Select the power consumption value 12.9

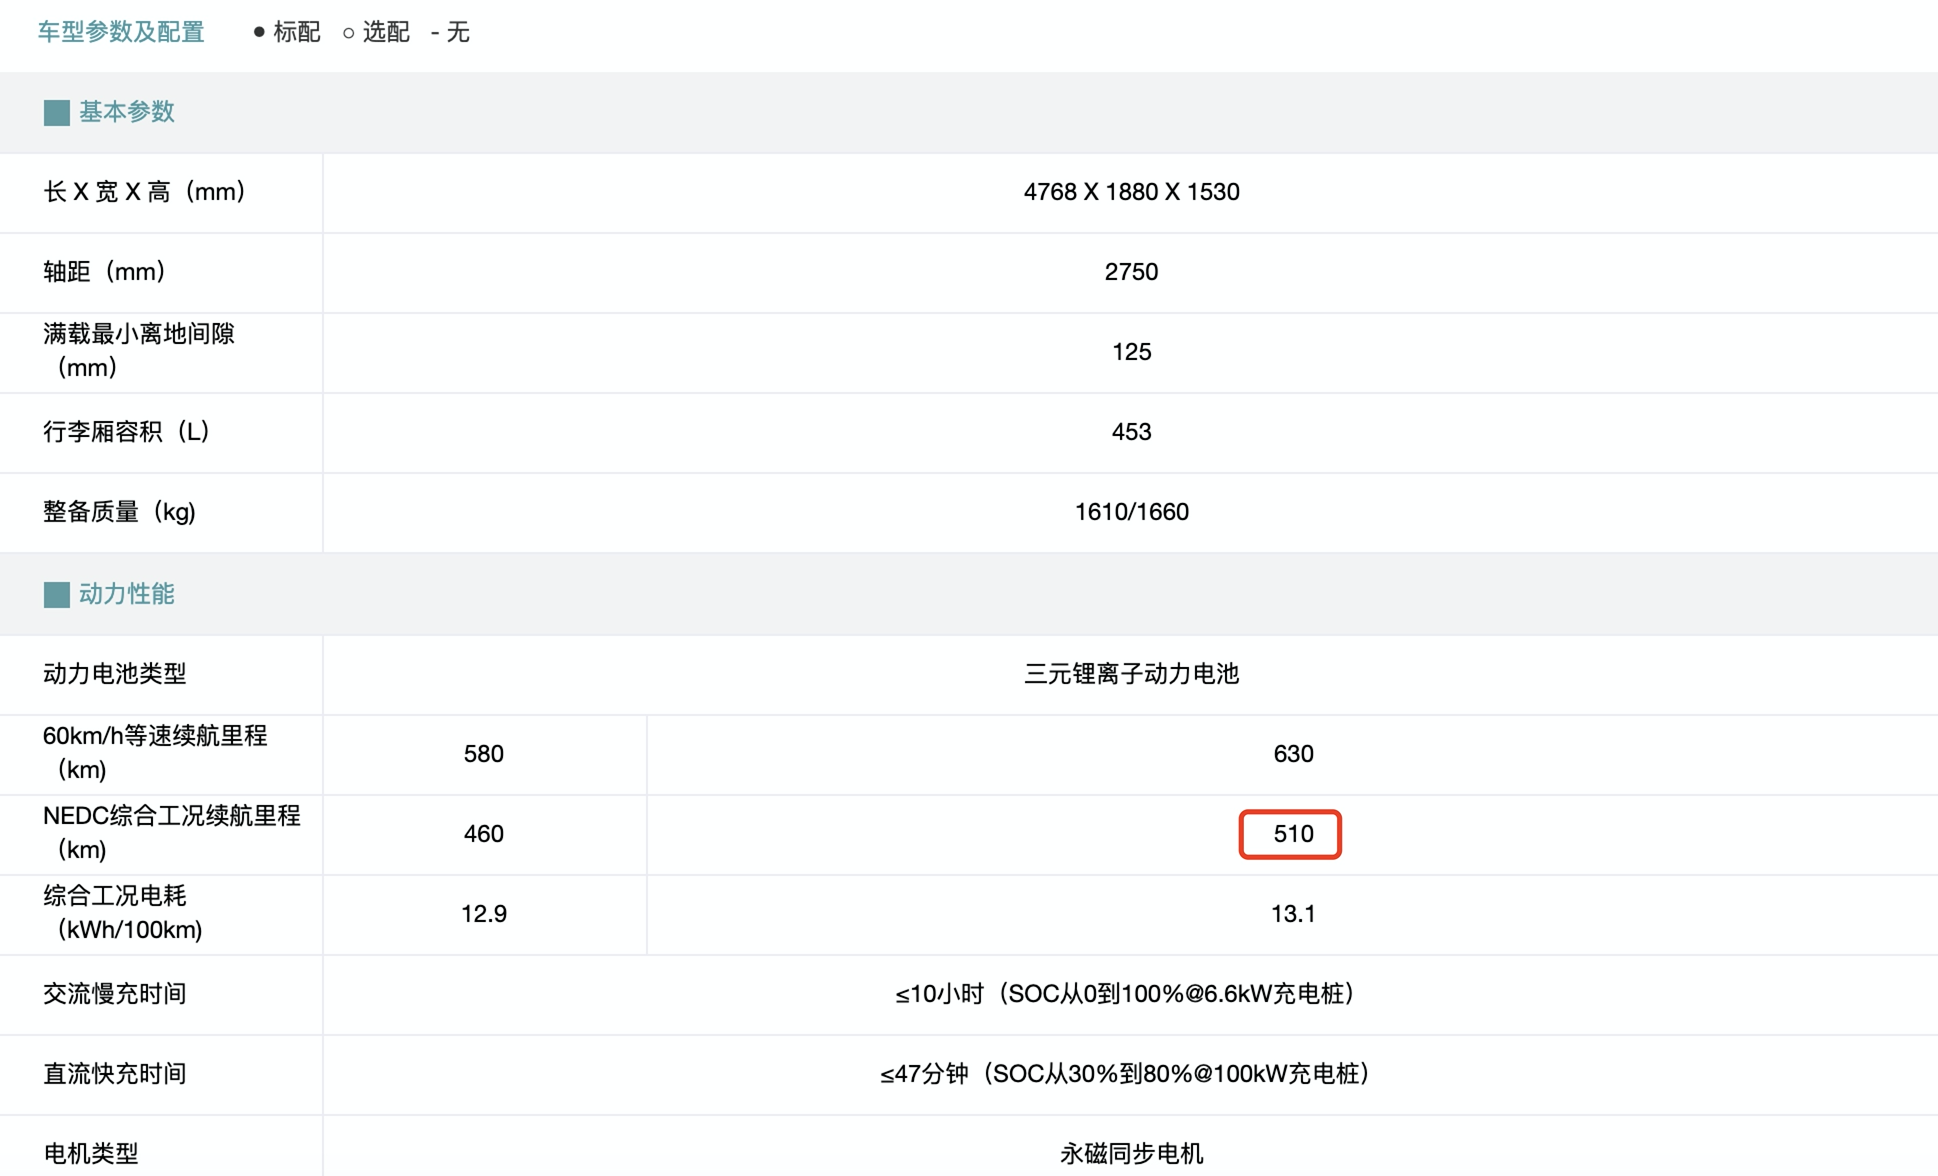[x=484, y=914]
